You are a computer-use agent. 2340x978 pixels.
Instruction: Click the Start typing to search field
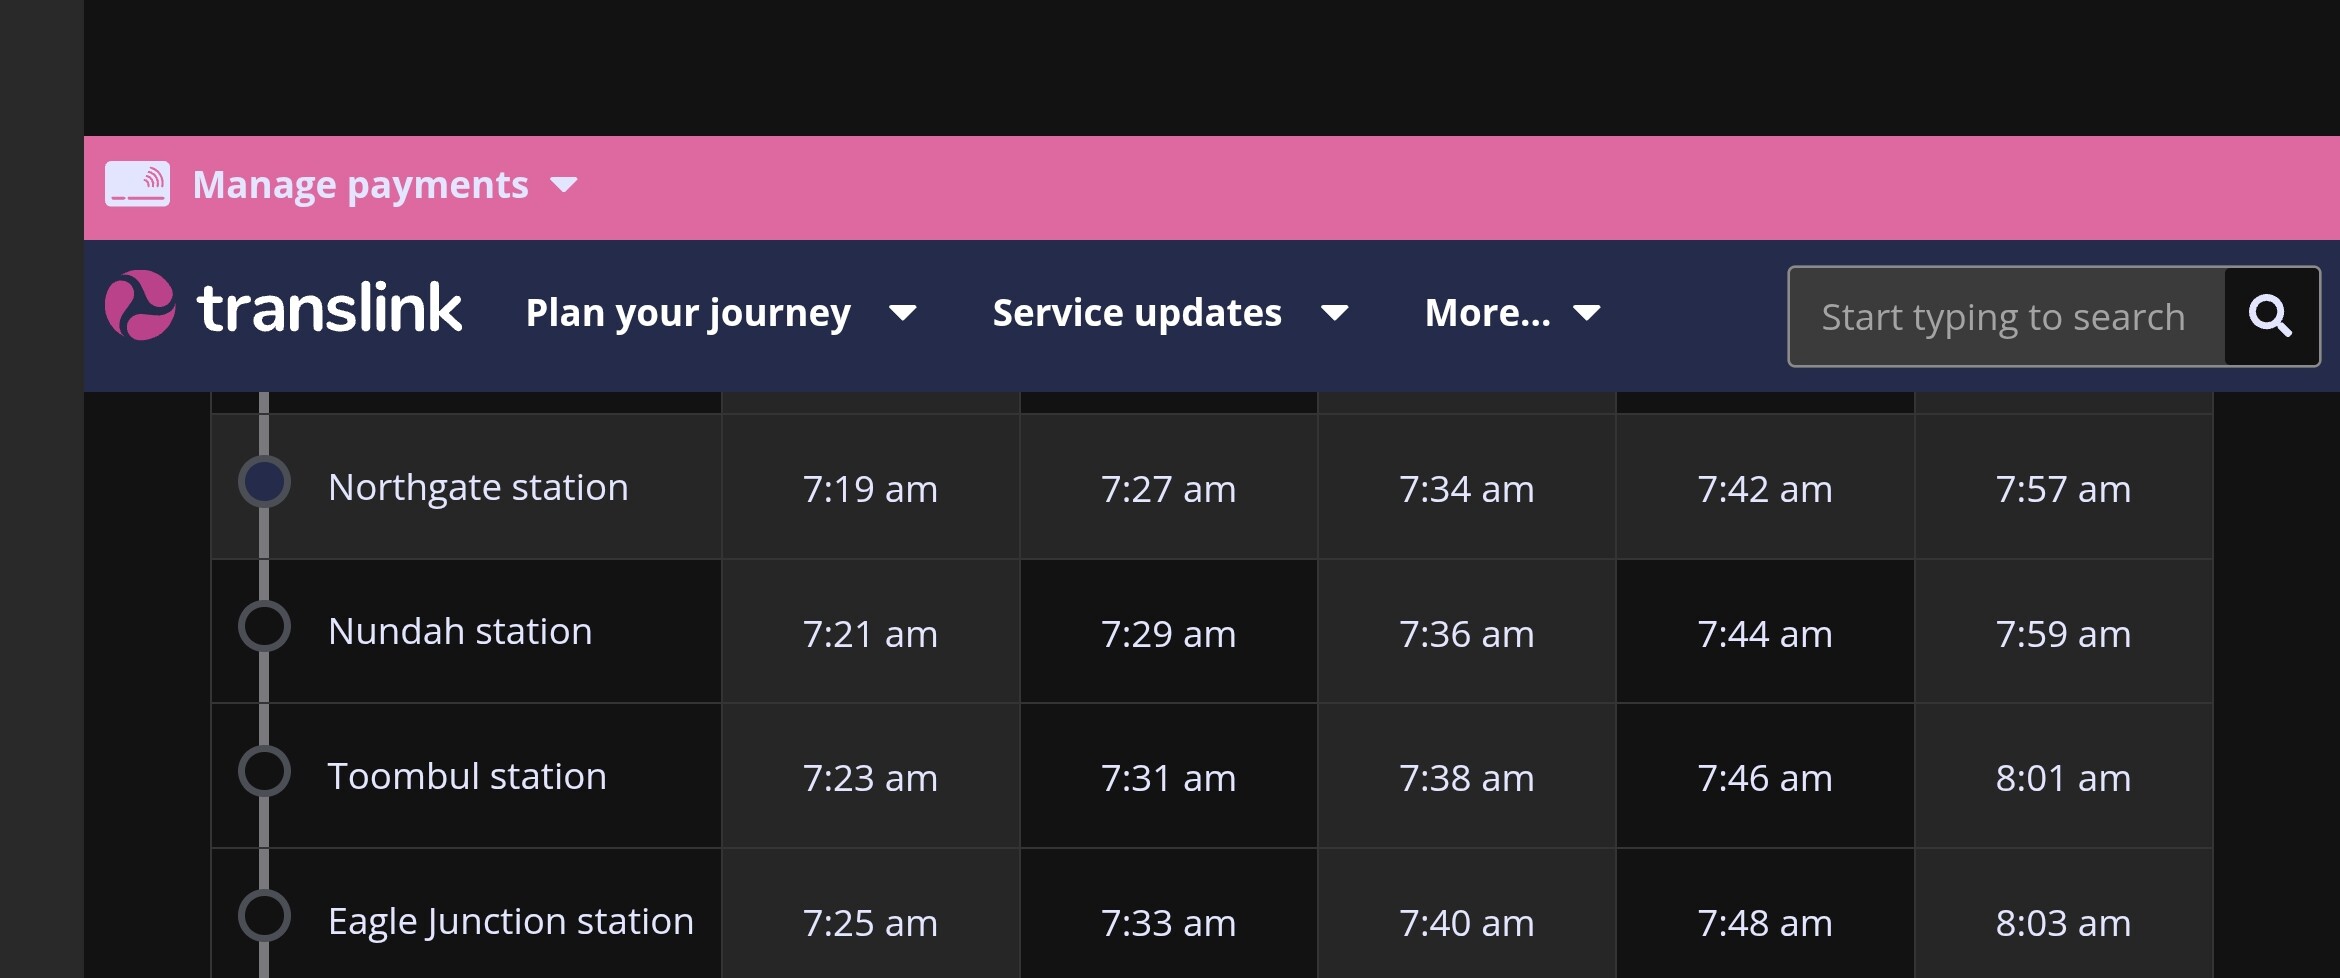(2005, 316)
